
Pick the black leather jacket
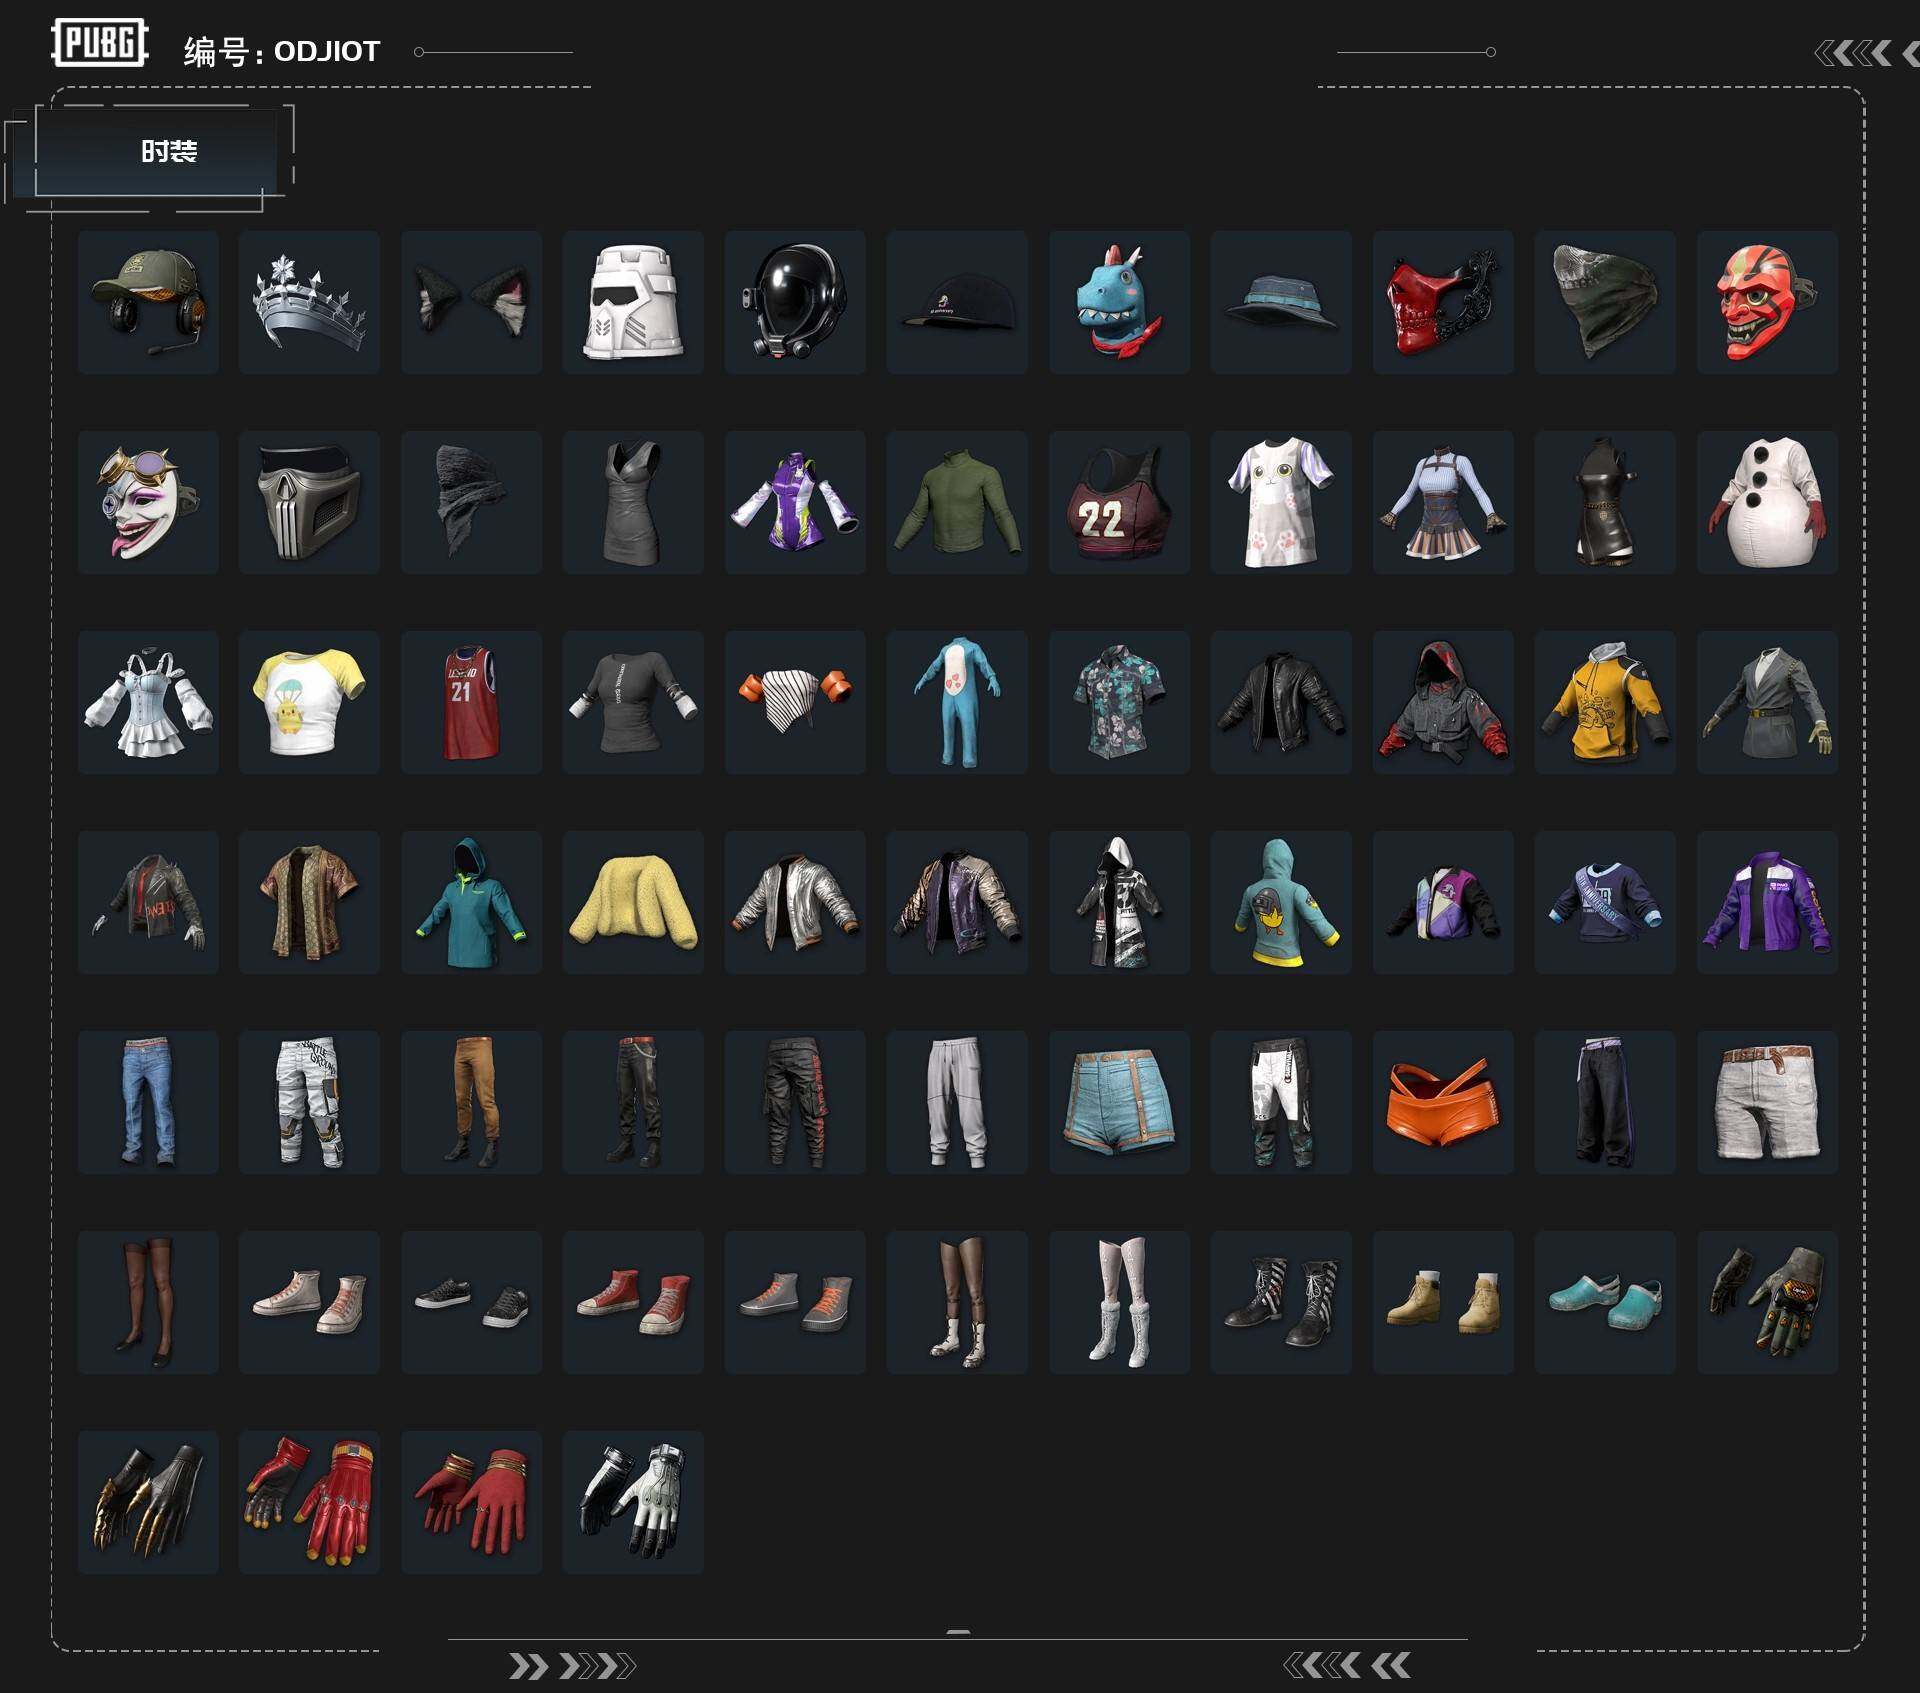pos(1281,703)
